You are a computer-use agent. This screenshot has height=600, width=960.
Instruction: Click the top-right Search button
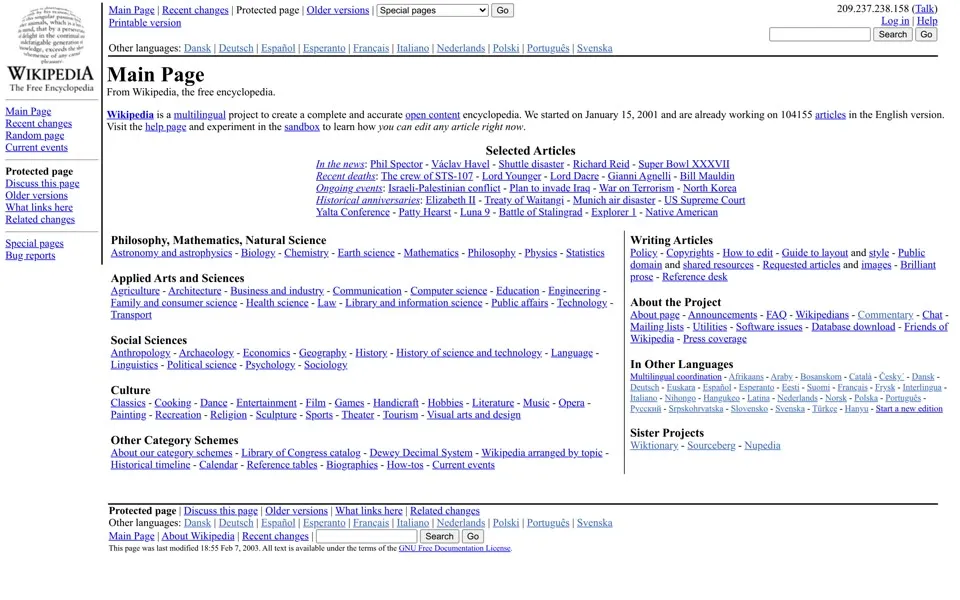click(893, 34)
